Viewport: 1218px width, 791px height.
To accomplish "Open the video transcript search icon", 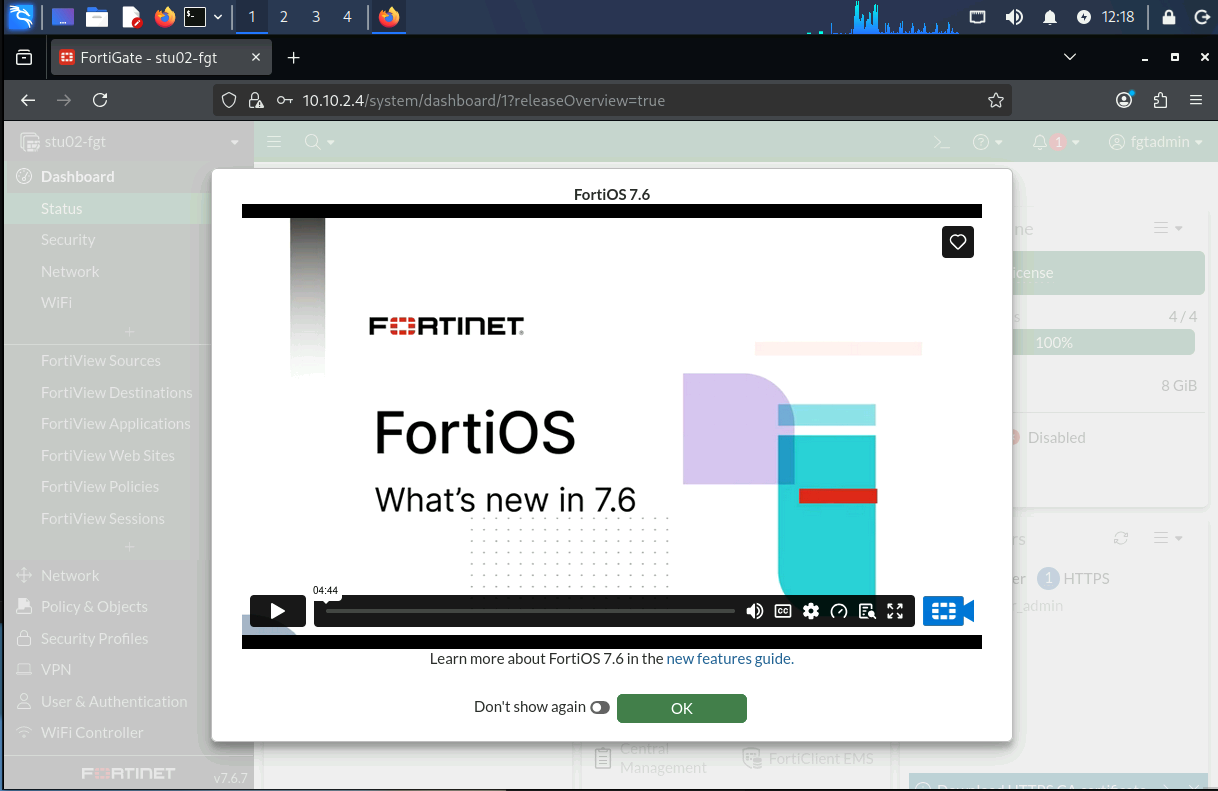I will (867, 611).
